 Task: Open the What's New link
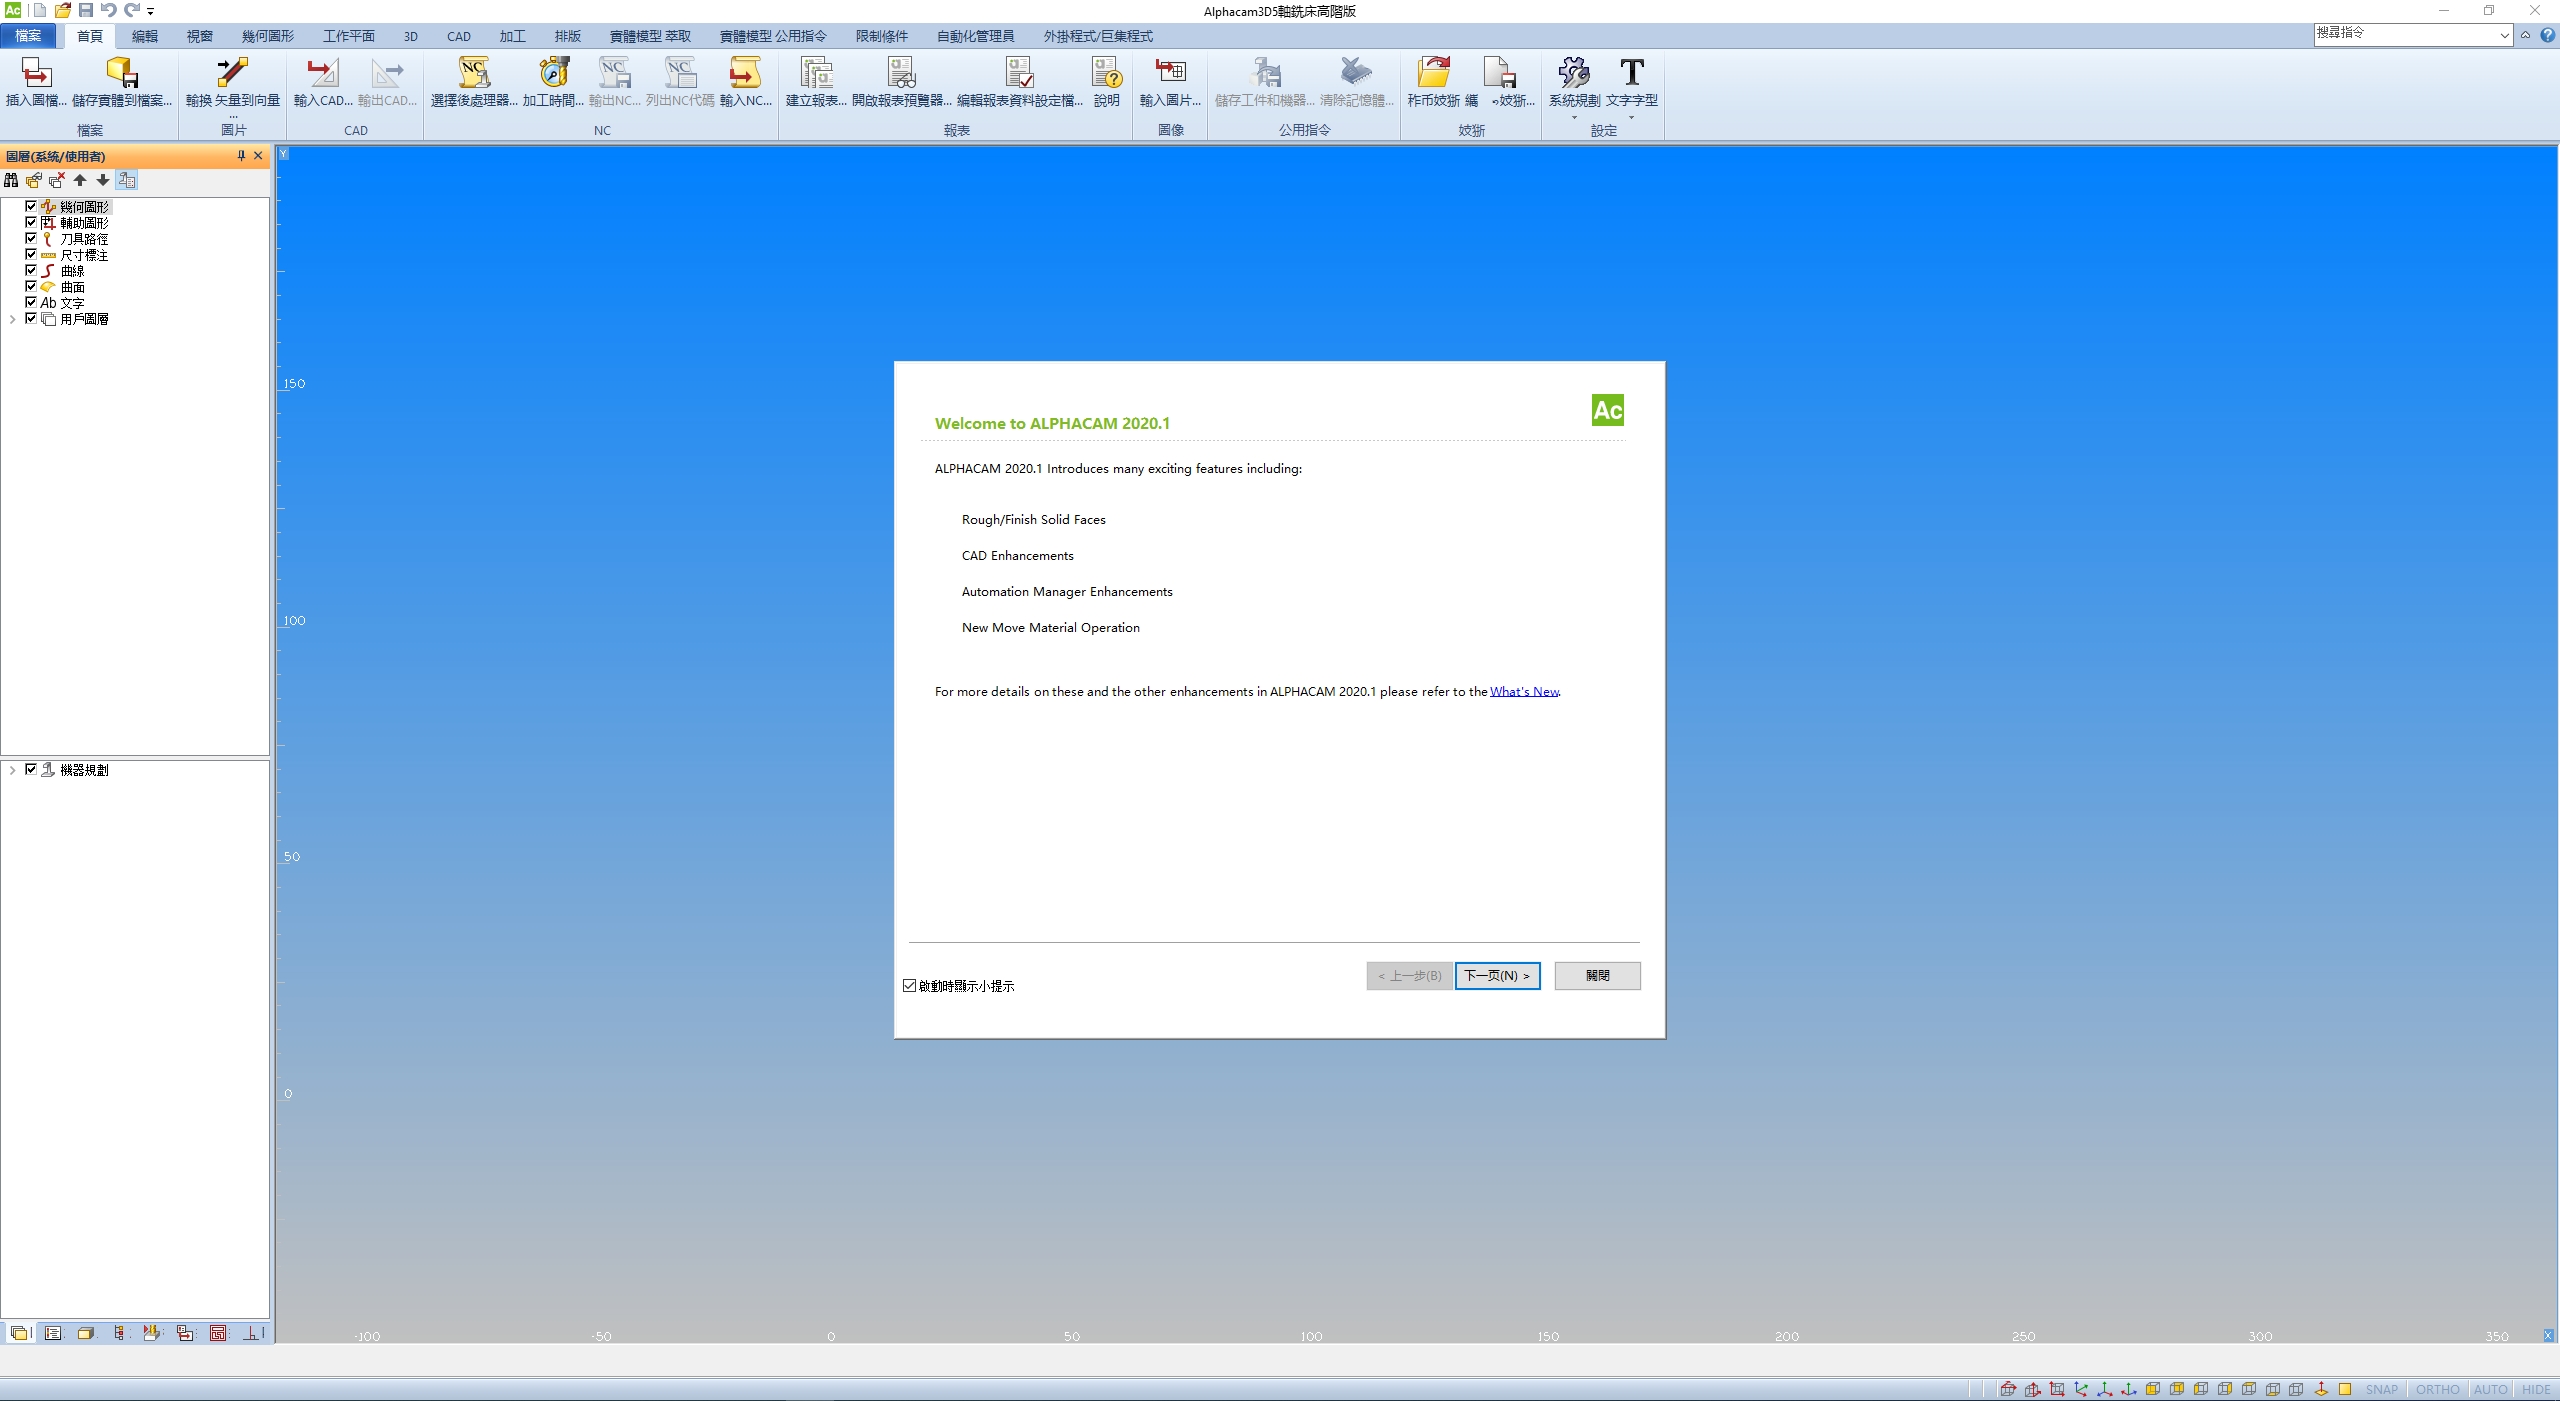1524,692
